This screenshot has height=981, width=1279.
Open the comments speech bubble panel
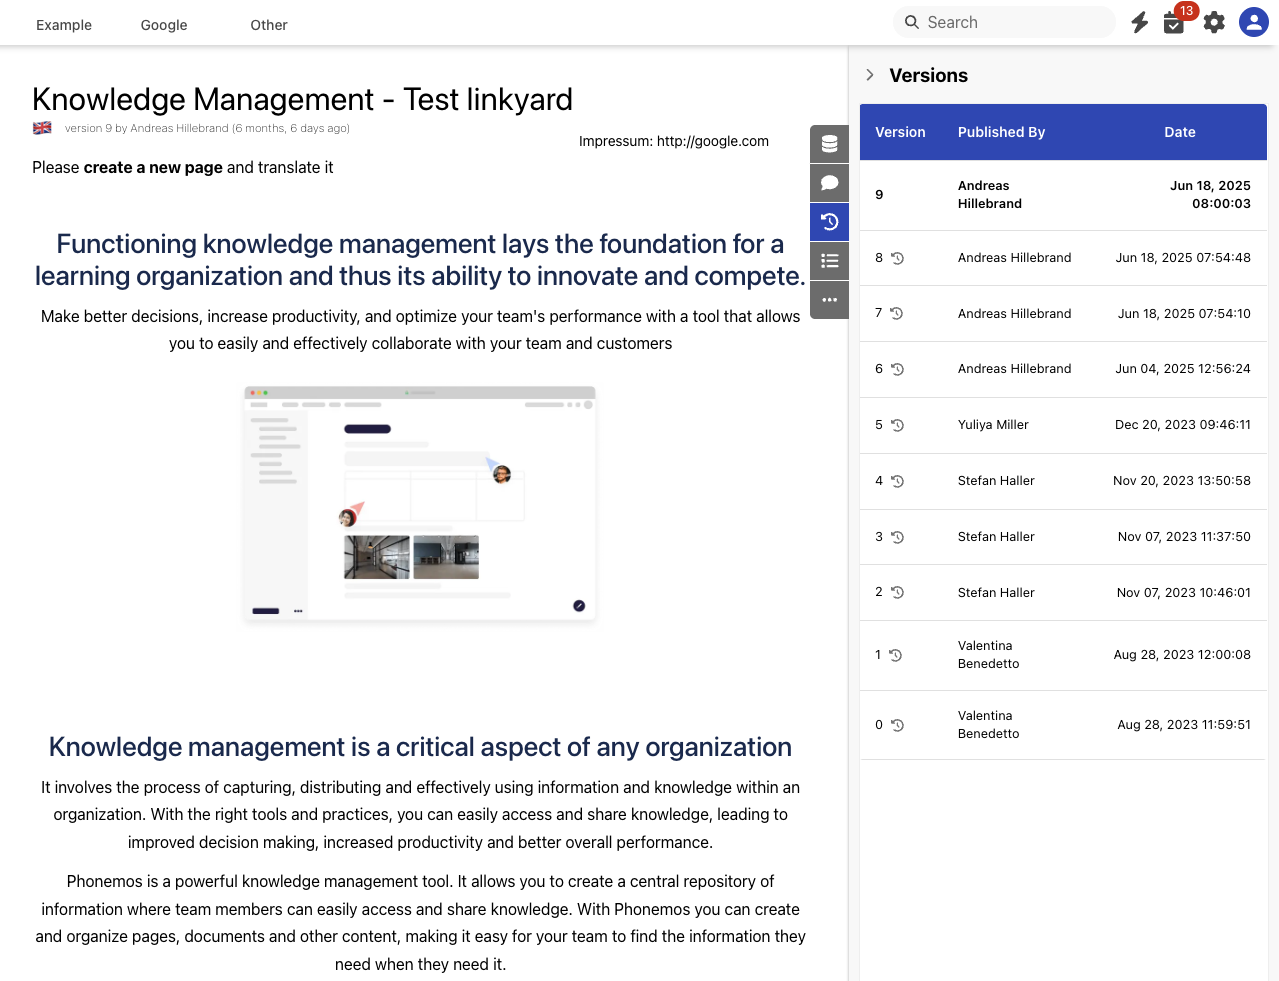[829, 183]
